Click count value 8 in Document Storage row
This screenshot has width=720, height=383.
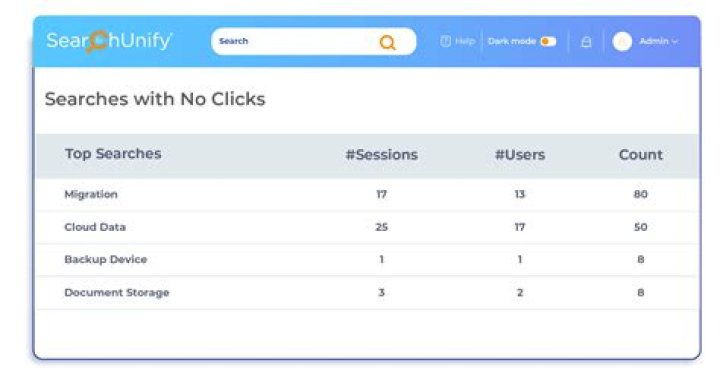coord(641,293)
